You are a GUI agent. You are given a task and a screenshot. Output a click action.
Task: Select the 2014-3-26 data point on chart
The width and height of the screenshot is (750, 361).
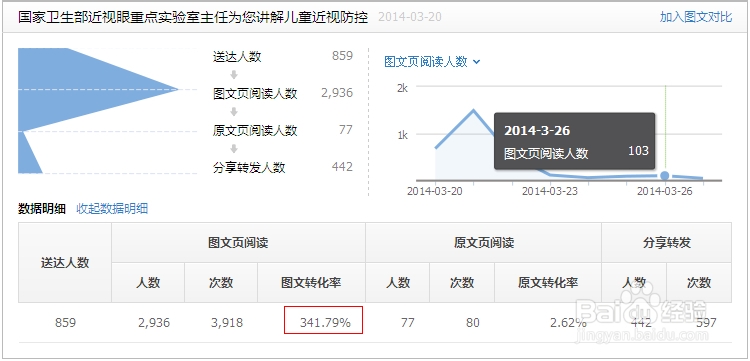664,175
